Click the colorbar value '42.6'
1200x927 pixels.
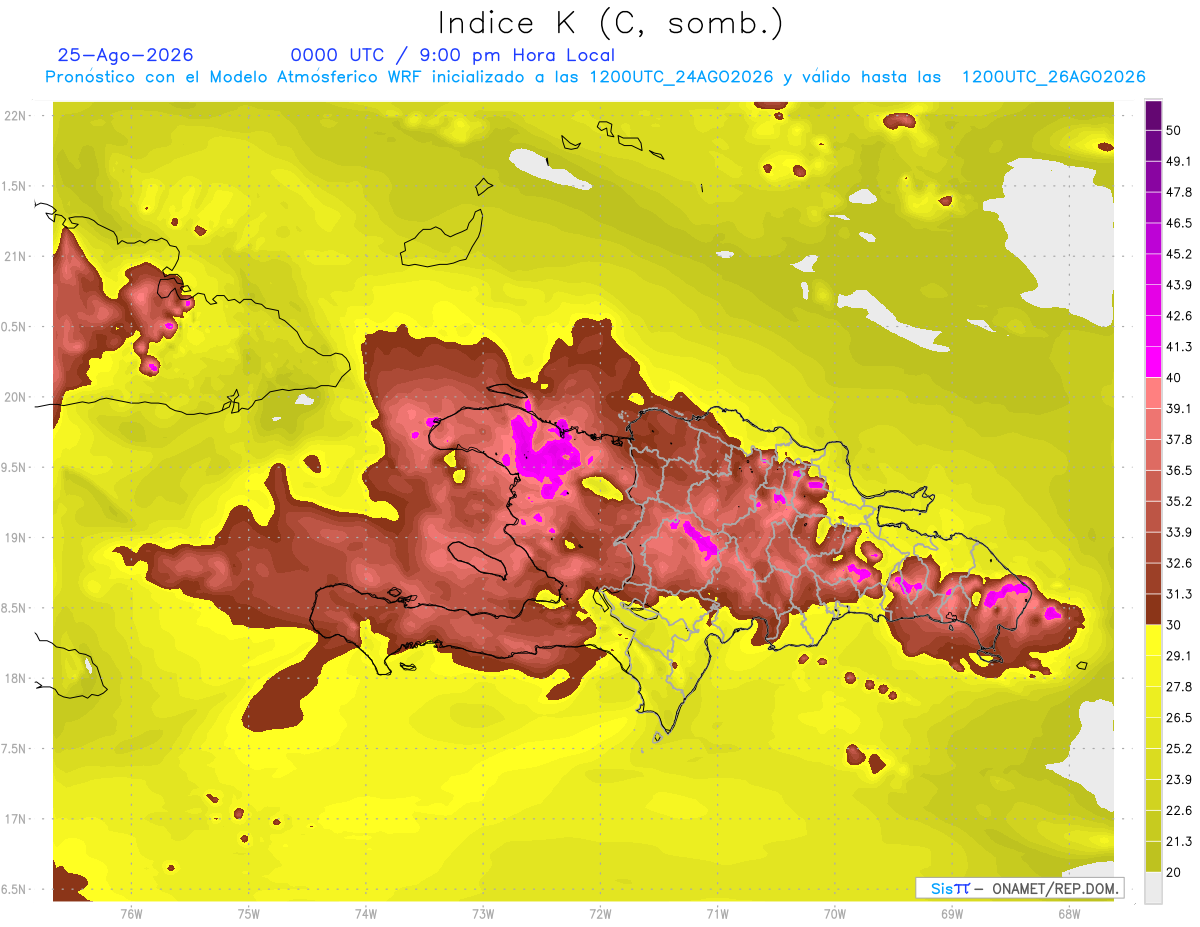pyautogui.click(x=1178, y=316)
